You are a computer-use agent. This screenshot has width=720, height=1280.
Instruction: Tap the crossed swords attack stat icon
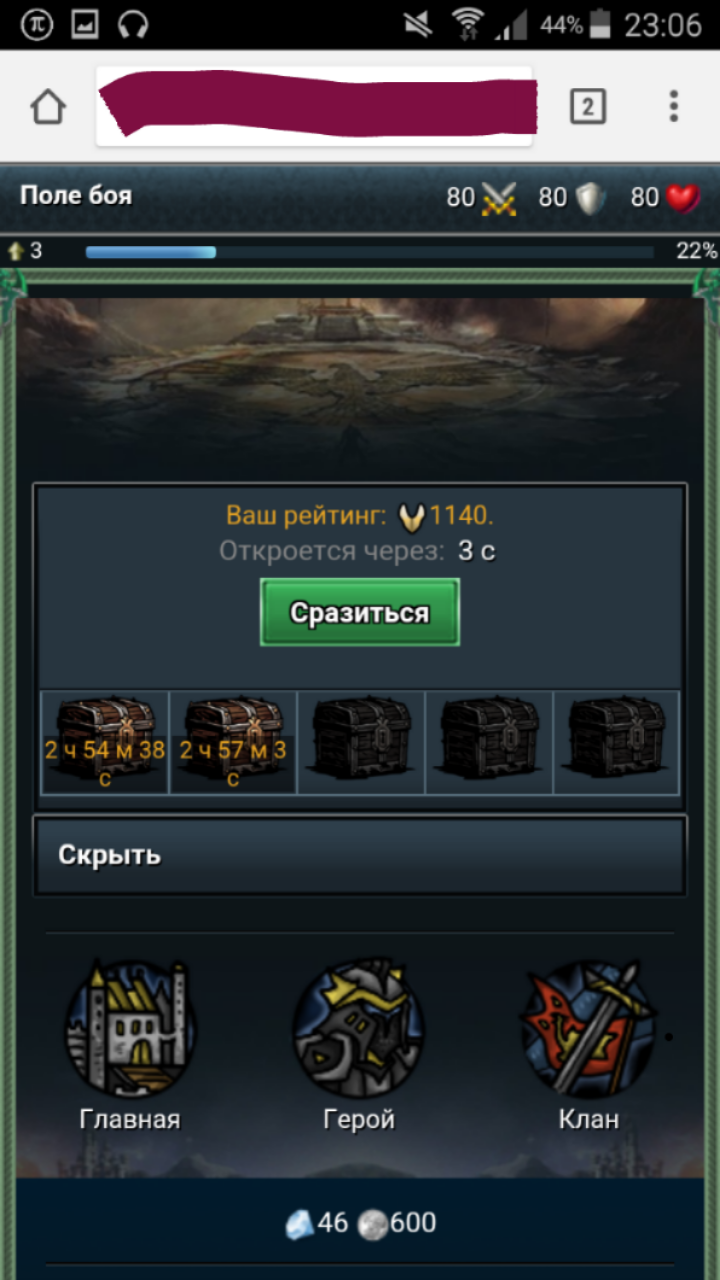pos(499,198)
